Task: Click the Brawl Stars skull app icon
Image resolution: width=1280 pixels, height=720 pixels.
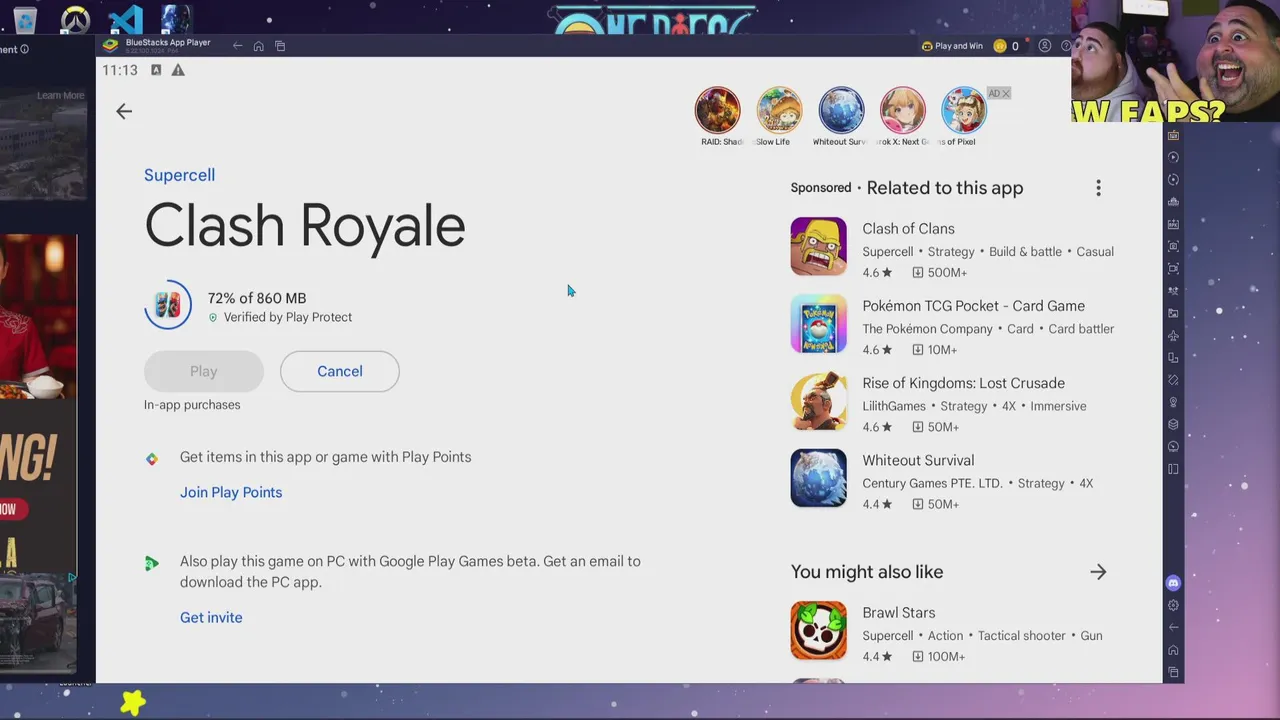Action: [819, 631]
